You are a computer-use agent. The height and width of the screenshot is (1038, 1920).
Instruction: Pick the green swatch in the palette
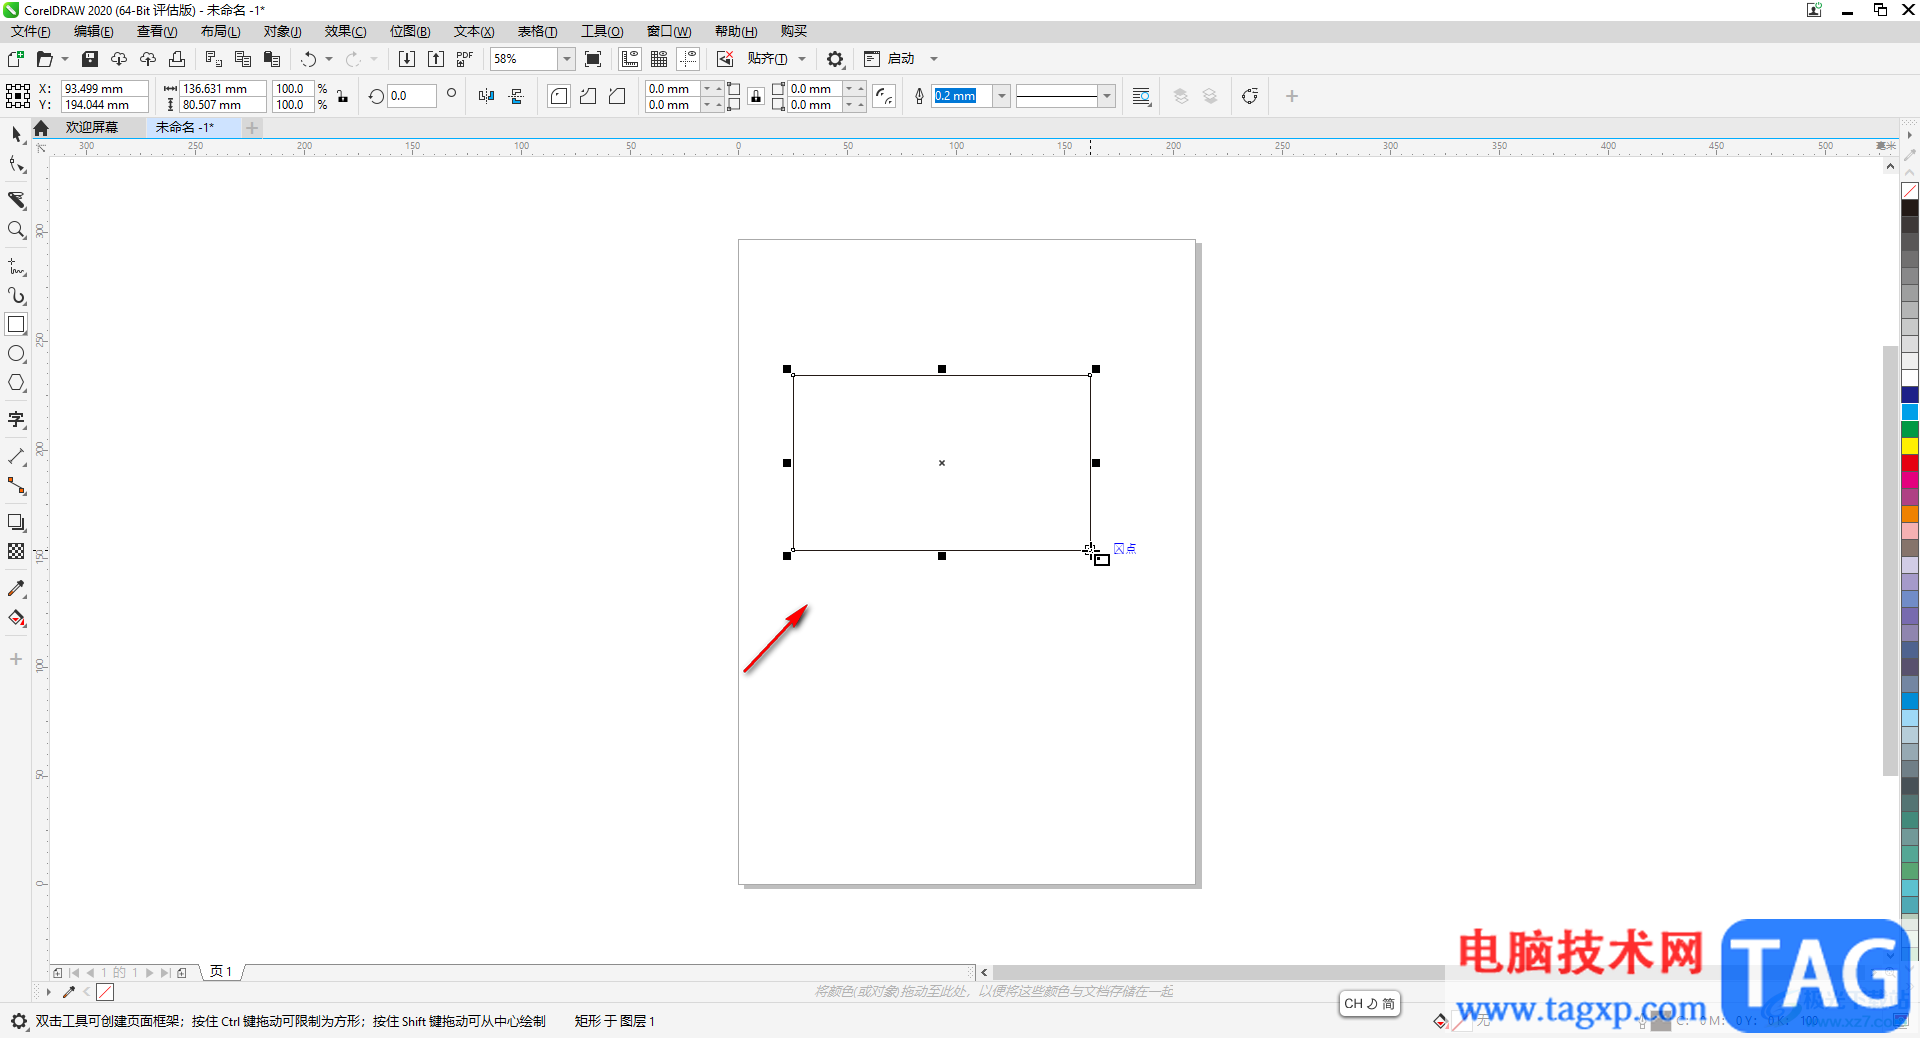1910,429
